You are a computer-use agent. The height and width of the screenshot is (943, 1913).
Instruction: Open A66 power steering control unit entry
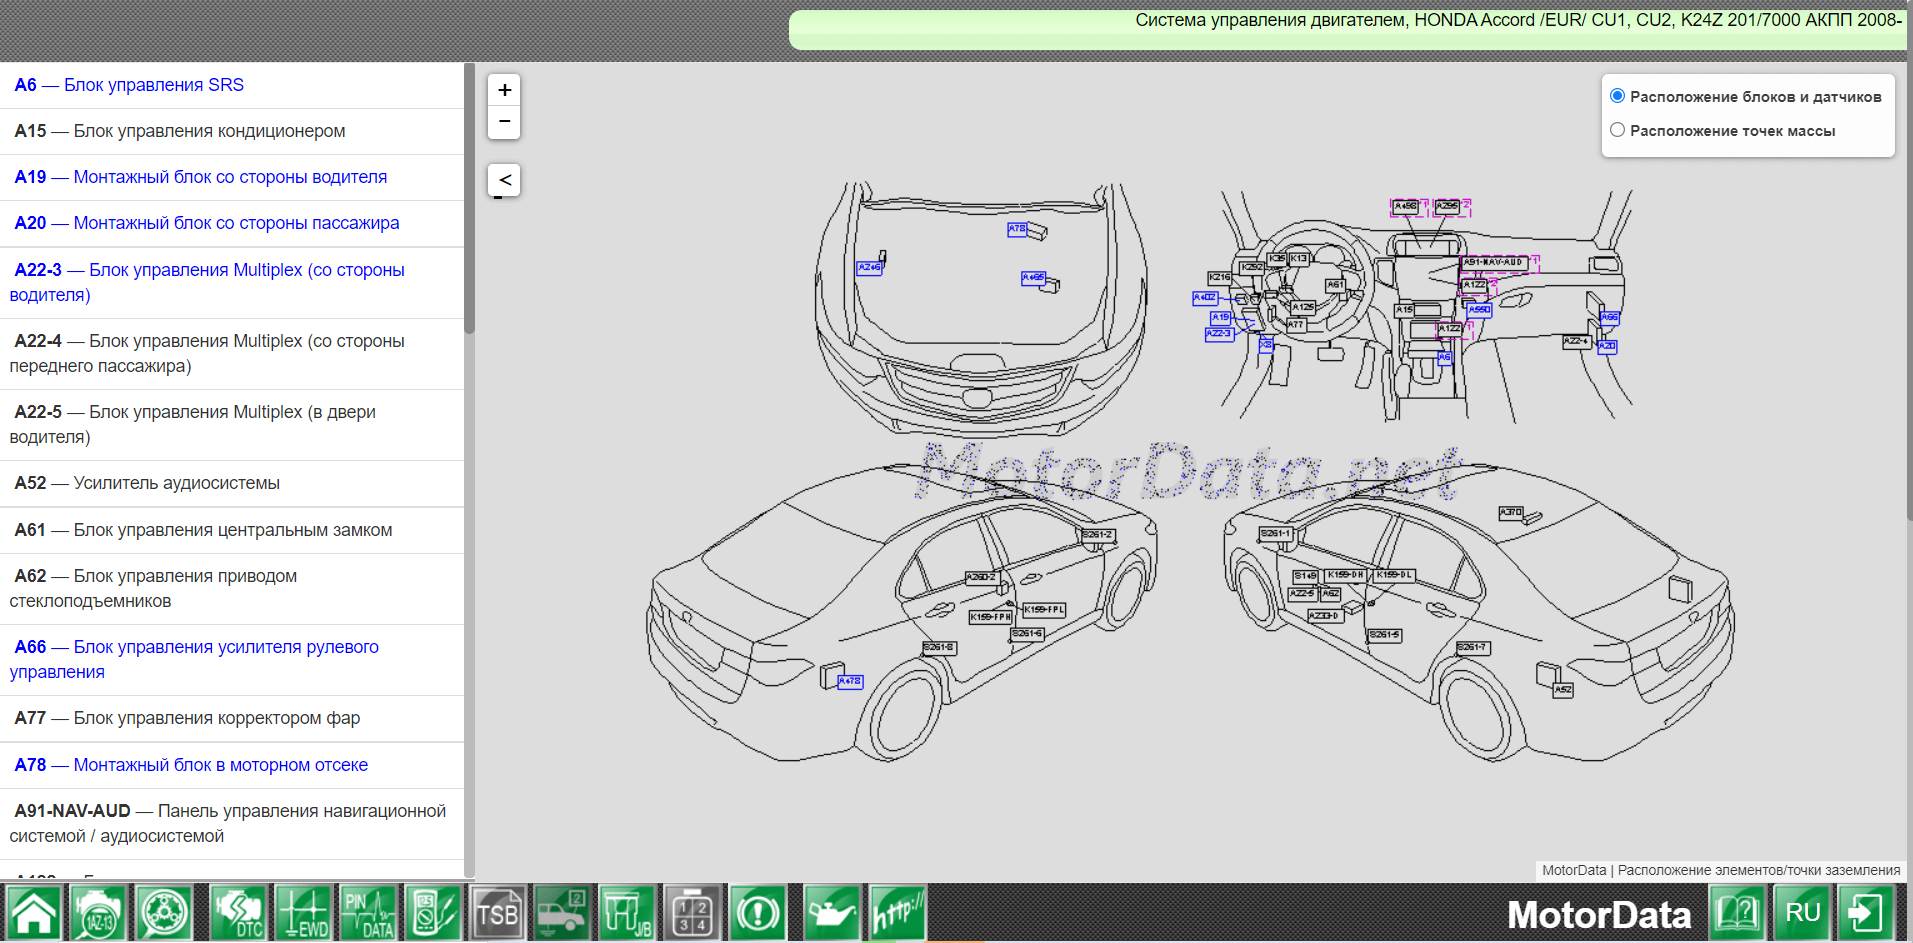click(232, 659)
